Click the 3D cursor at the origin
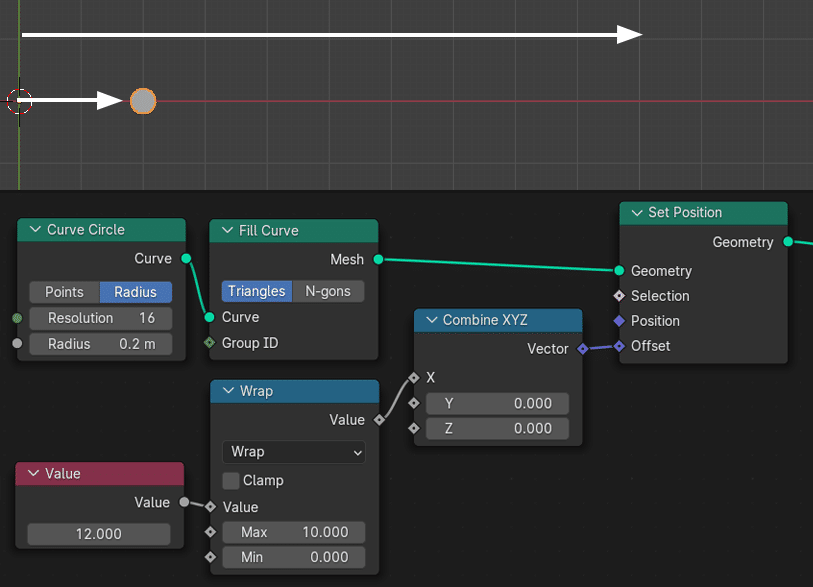Image resolution: width=813 pixels, height=587 pixels. point(19,101)
